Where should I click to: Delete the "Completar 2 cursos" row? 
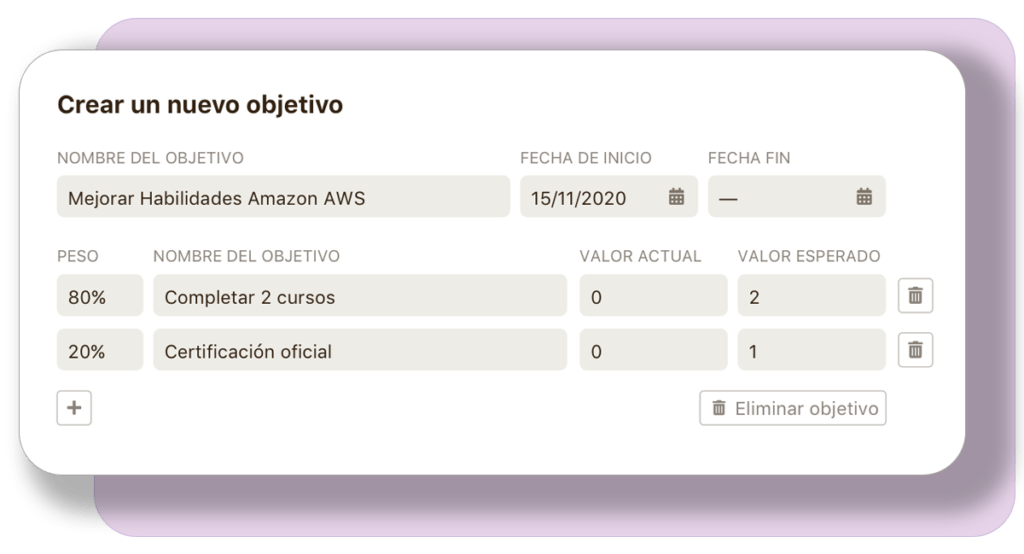(915, 296)
